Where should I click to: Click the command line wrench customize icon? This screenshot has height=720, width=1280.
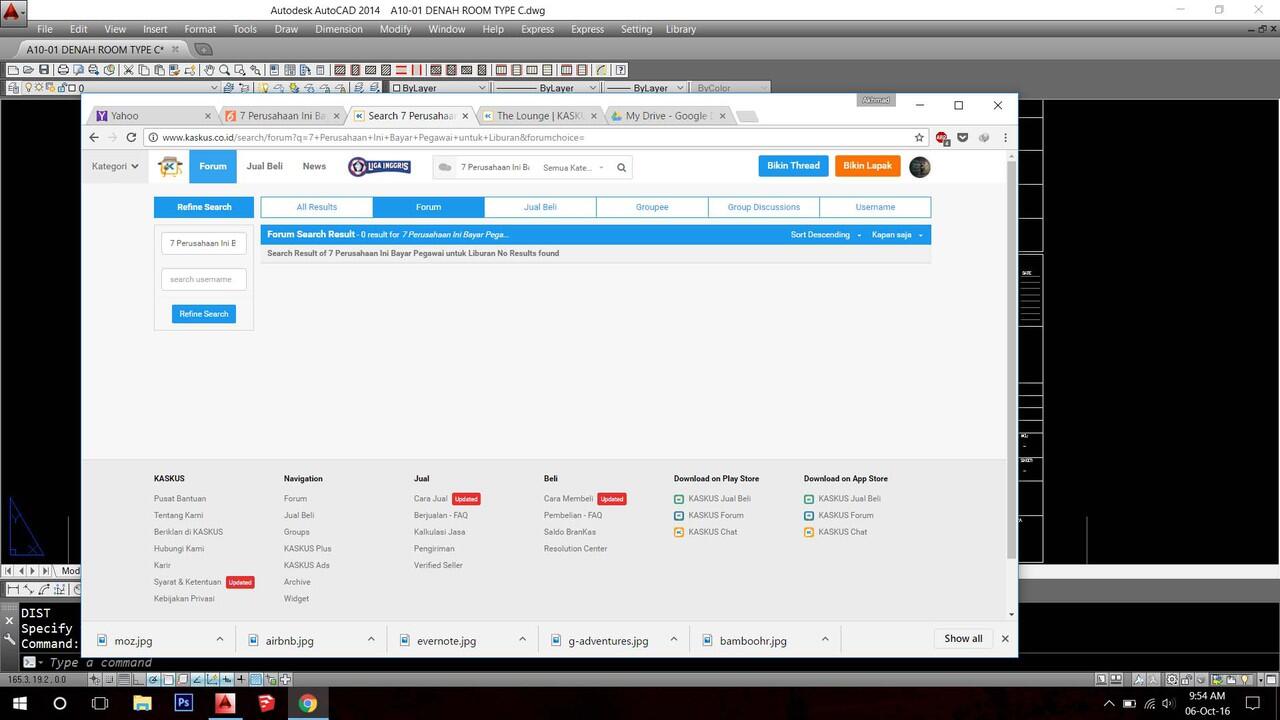pyautogui.click(x=10, y=638)
